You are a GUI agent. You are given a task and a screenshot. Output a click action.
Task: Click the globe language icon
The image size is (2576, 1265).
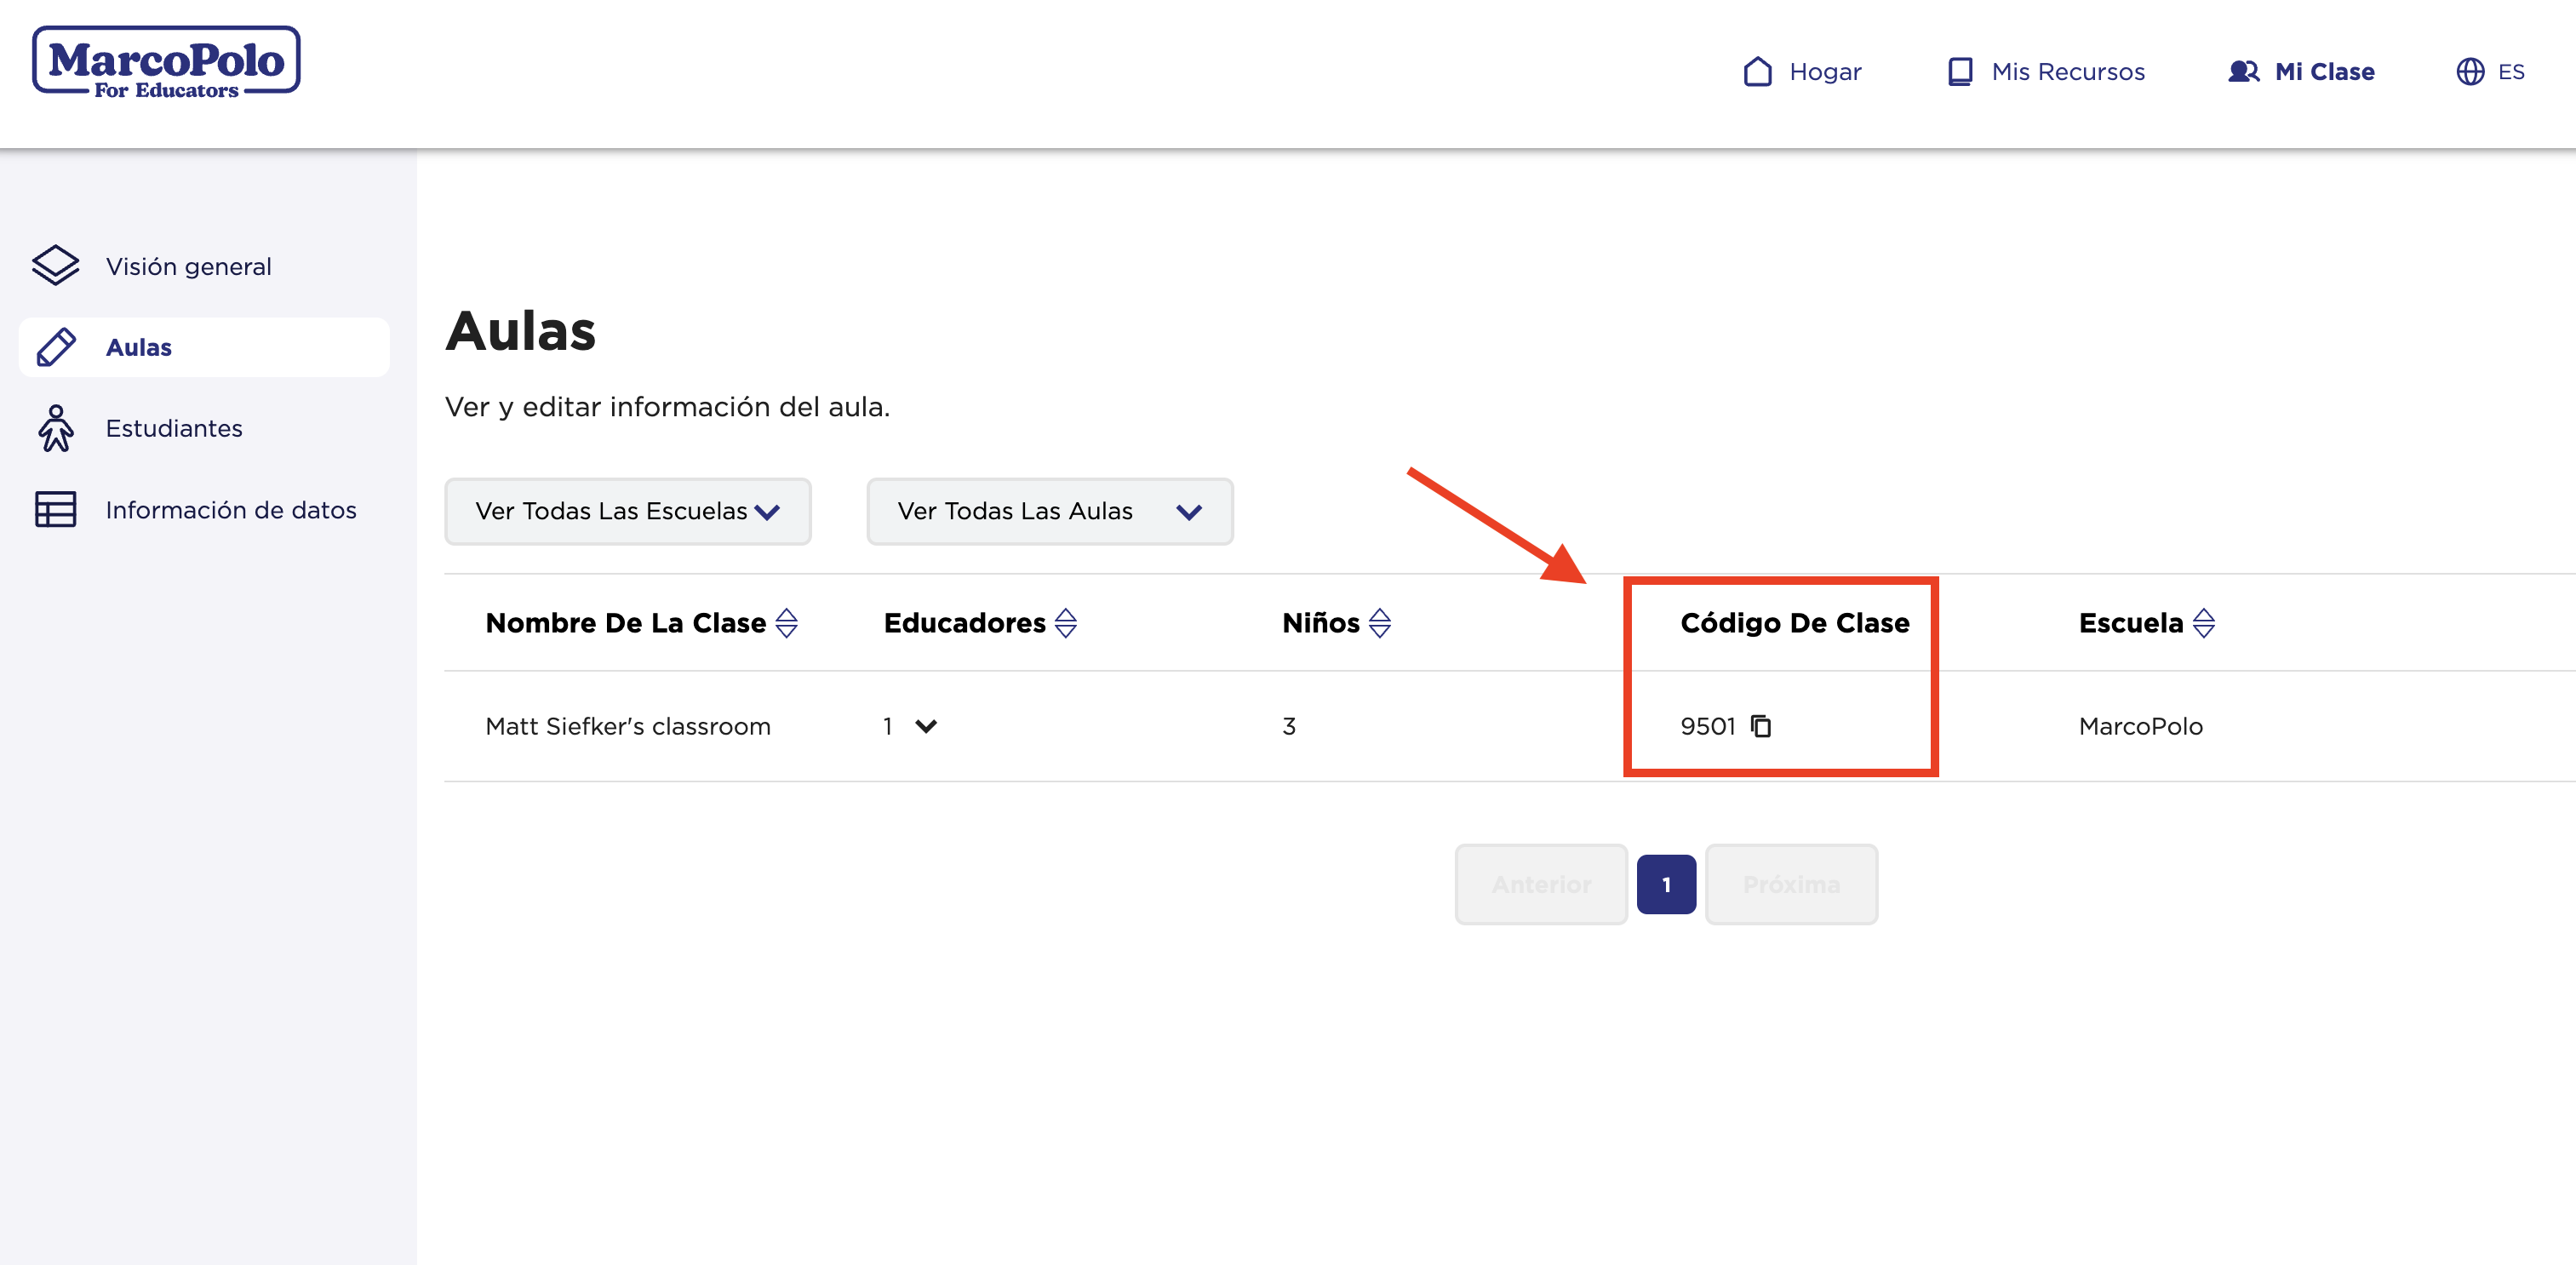(2470, 72)
